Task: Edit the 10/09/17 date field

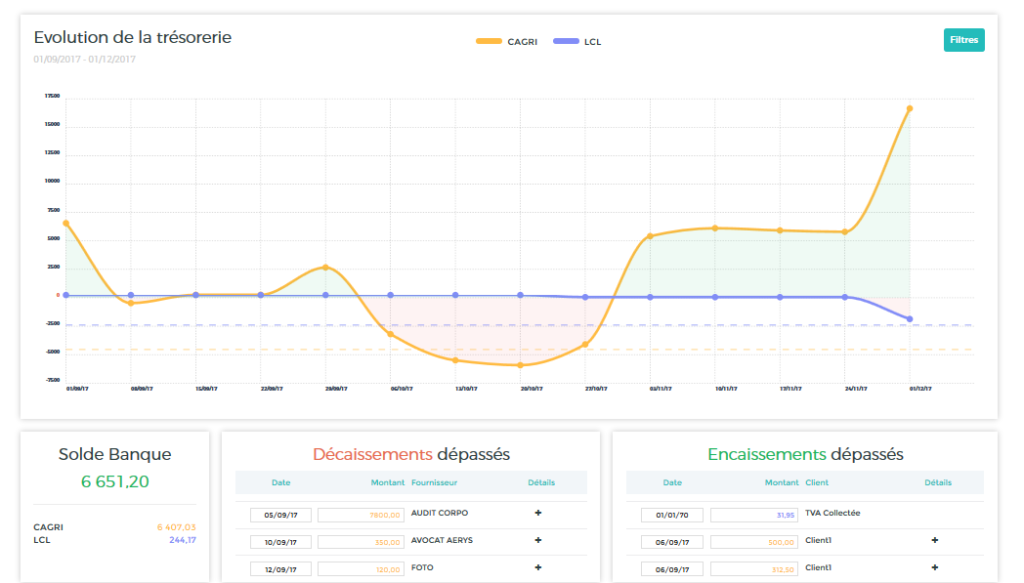Action: pyautogui.click(x=281, y=543)
